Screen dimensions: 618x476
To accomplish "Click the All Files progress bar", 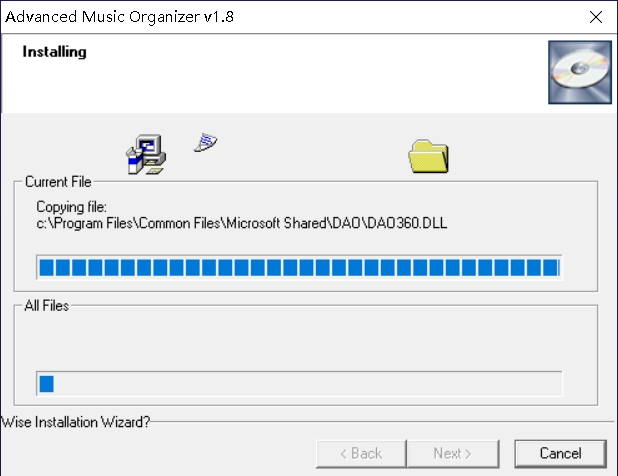I will pos(299,383).
